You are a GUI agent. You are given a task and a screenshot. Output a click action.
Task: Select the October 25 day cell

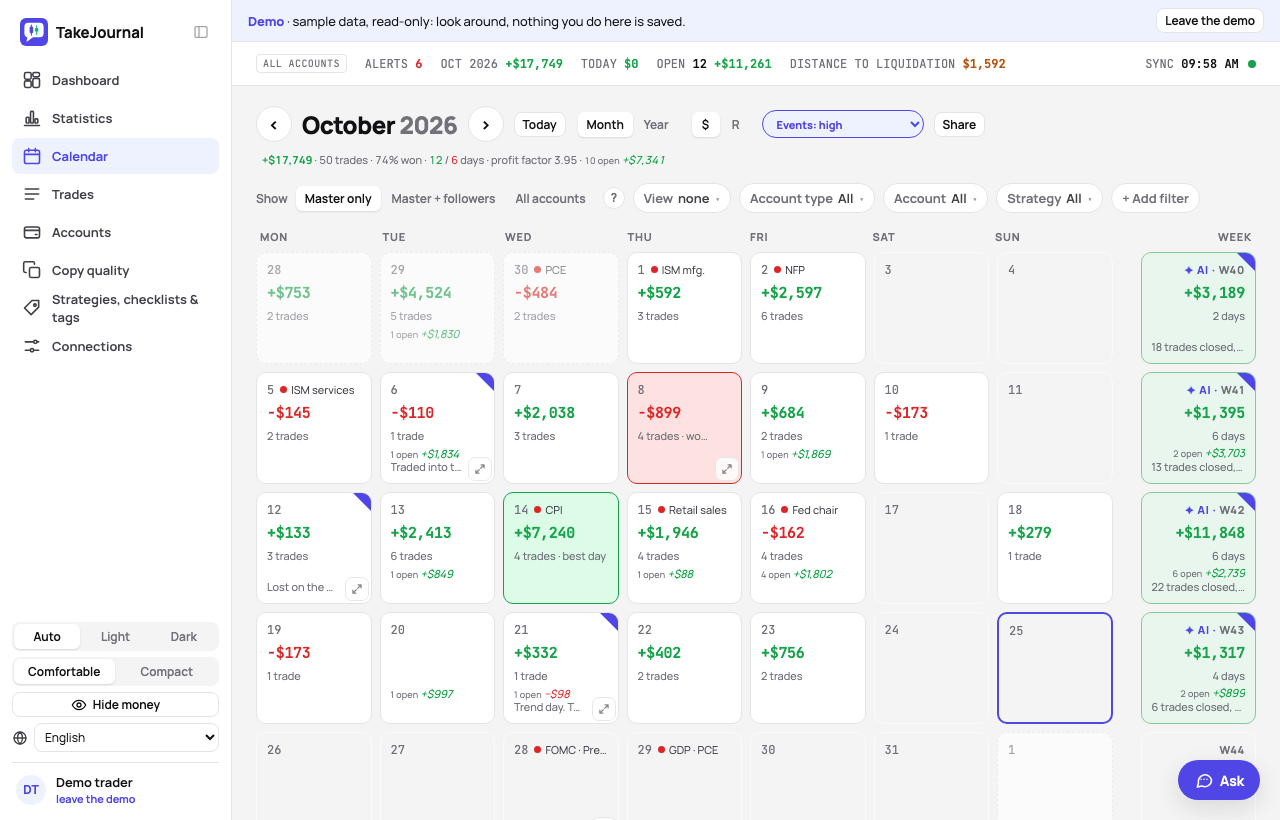click(1055, 668)
